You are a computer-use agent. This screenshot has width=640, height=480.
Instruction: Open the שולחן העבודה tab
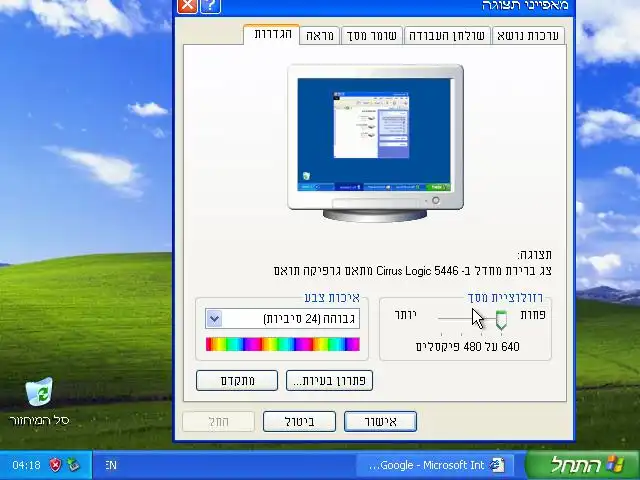447,36
